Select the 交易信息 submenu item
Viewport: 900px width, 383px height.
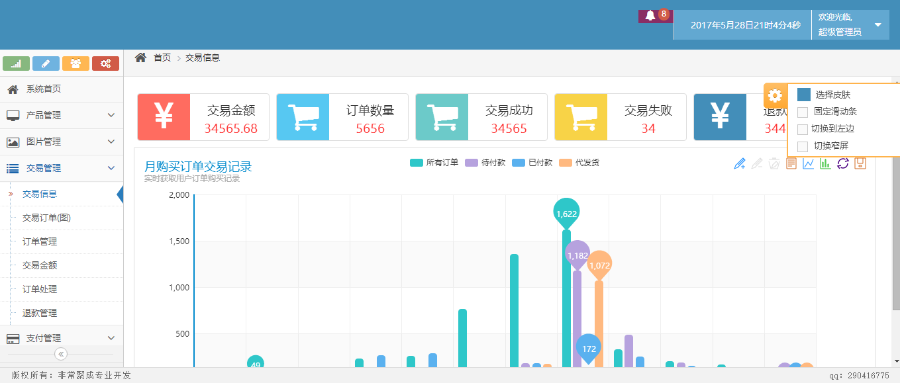(39, 194)
